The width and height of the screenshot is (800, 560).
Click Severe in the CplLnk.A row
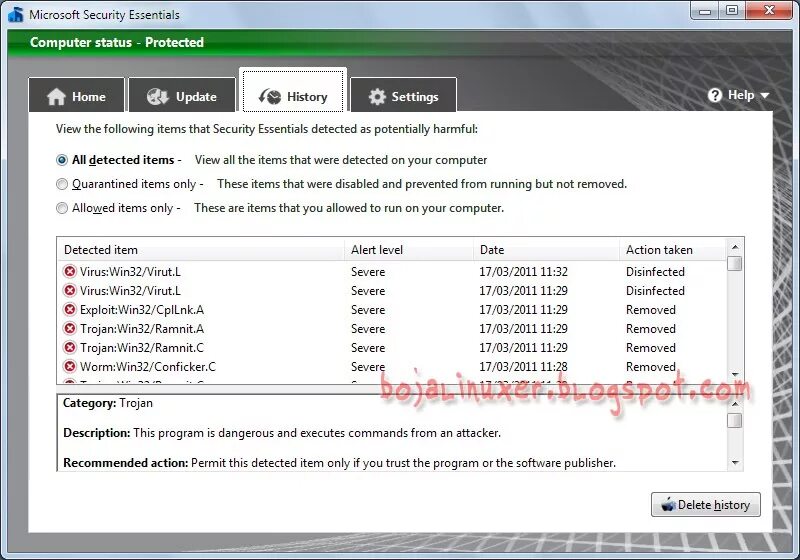(368, 310)
